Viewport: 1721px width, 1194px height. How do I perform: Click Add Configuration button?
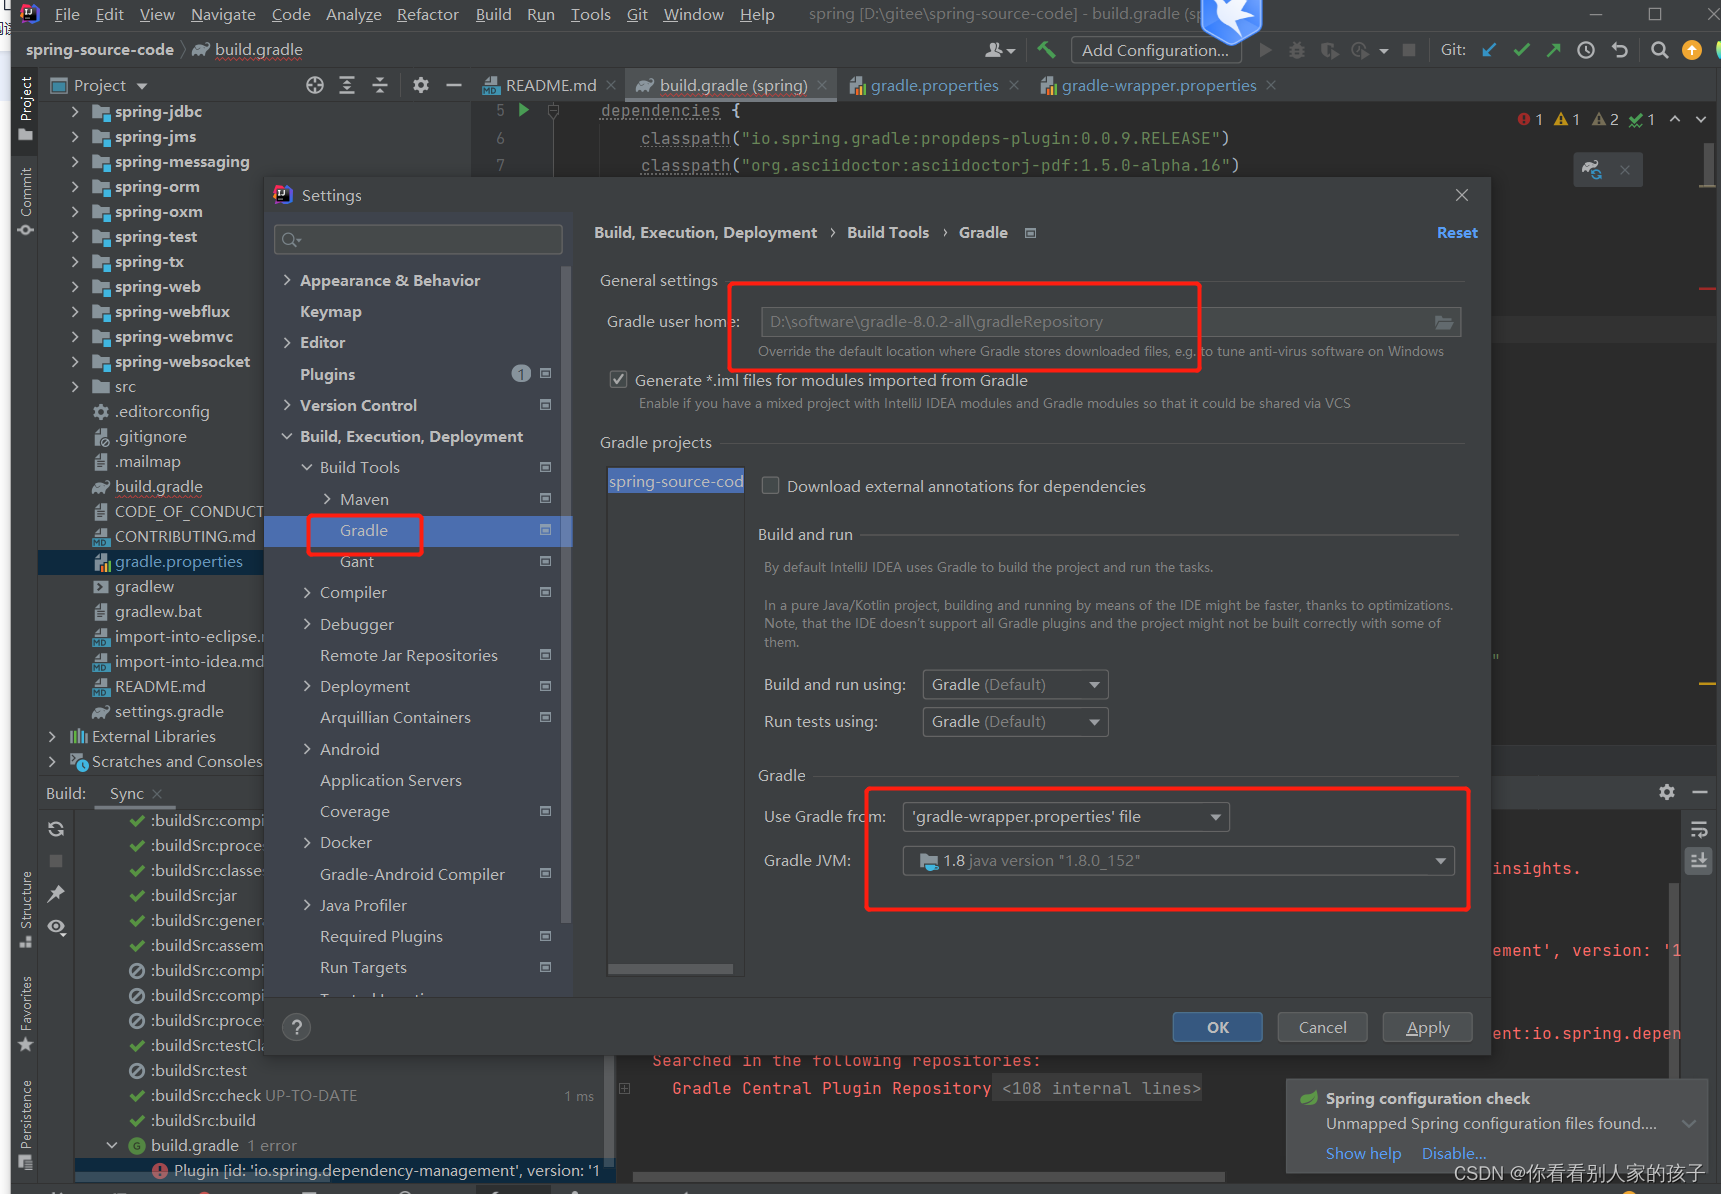click(1155, 50)
